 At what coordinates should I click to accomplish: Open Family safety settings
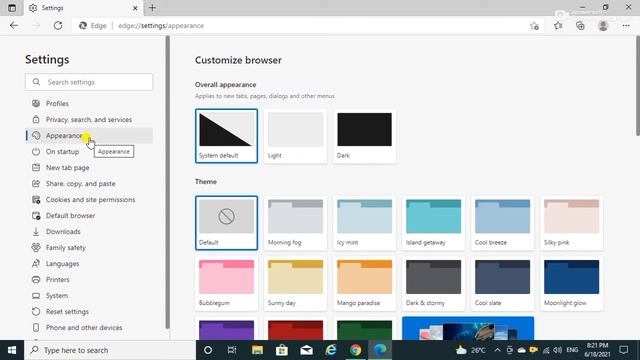tap(90, 247)
